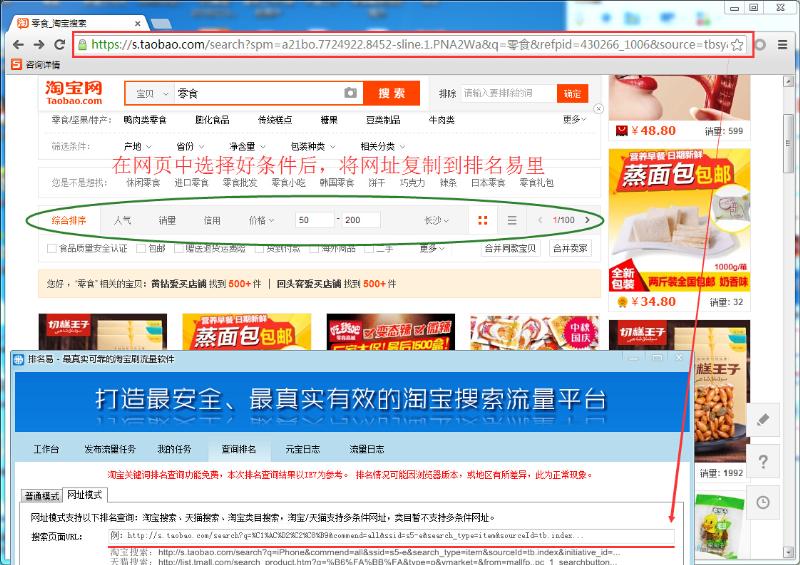
Task: Click the 合并卖家 button
Action: [x=570, y=249]
